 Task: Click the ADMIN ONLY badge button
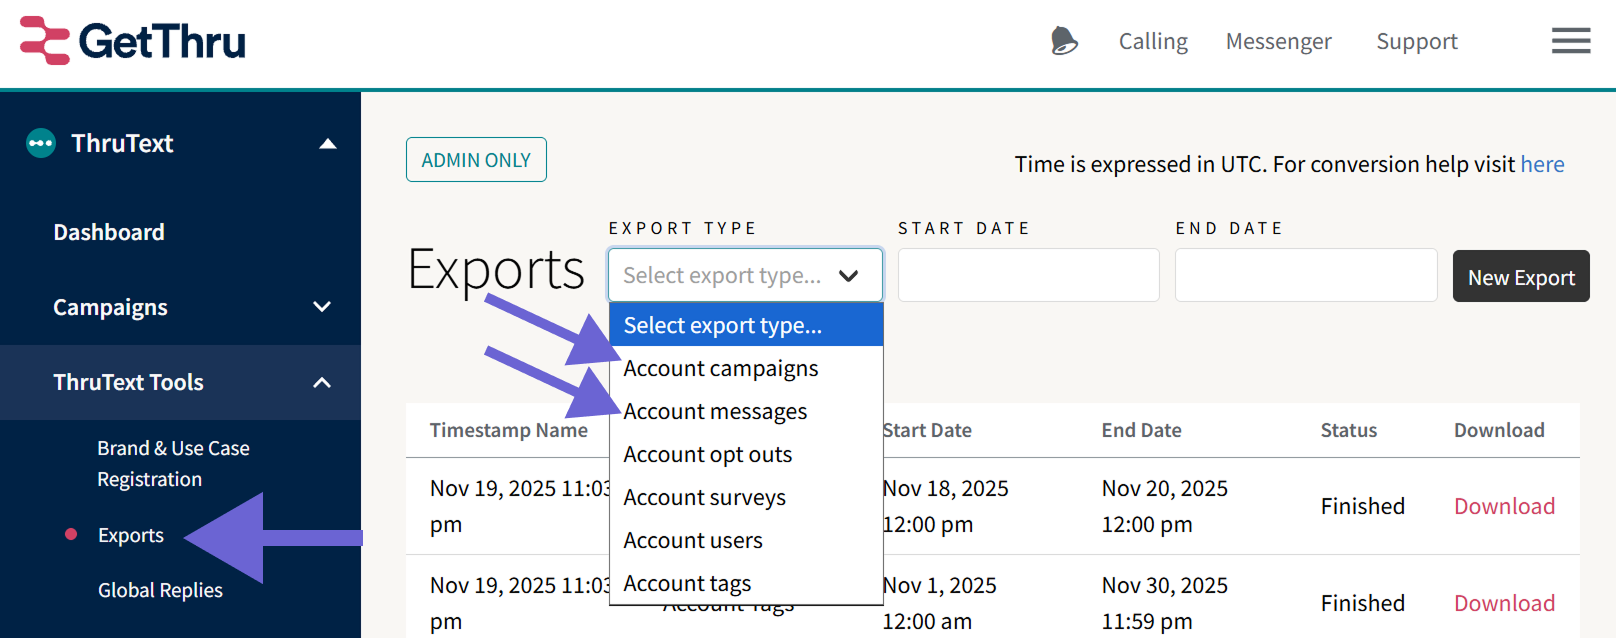pyautogui.click(x=476, y=160)
